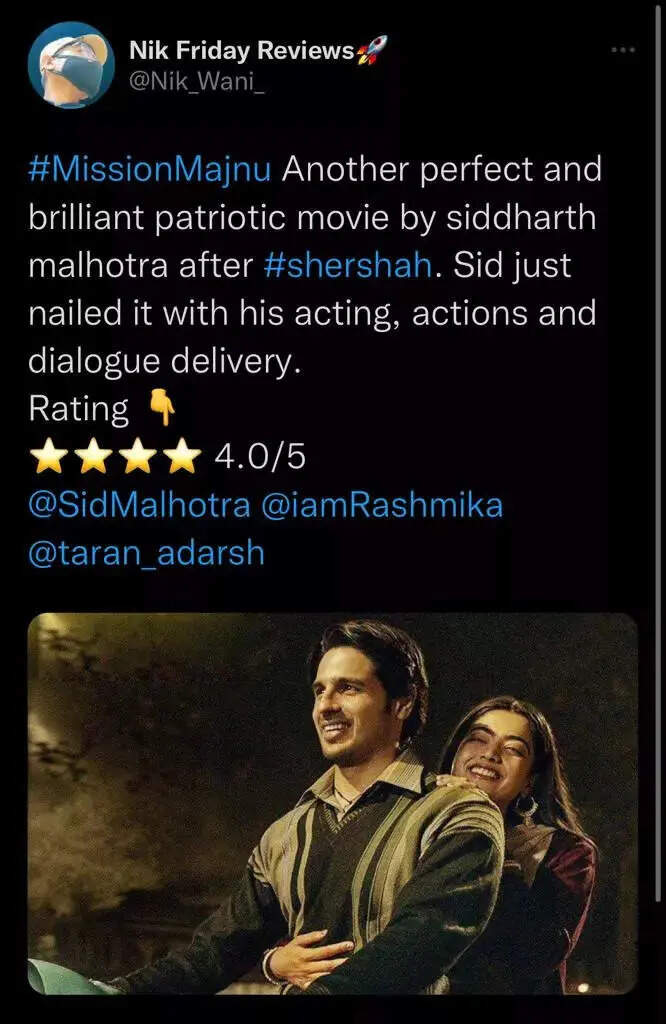The width and height of the screenshot is (666, 1024).
Task: Click the third gold star in the rating
Action: tap(138, 456)
